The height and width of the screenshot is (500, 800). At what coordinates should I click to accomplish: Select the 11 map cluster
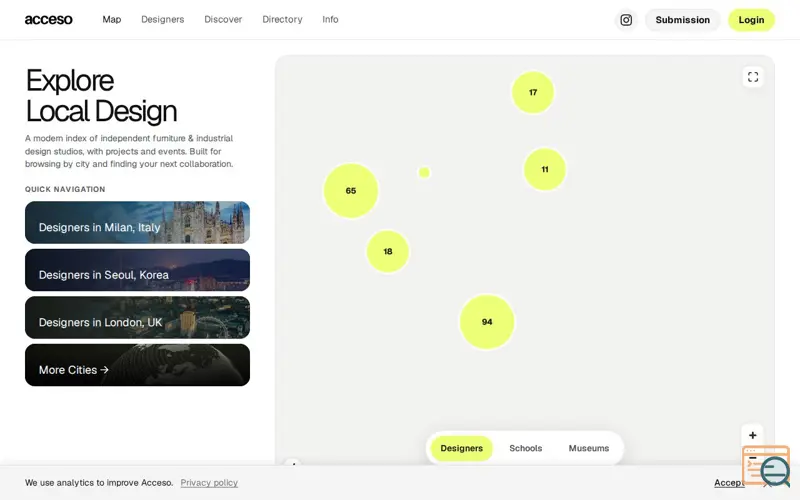[545, 169]
